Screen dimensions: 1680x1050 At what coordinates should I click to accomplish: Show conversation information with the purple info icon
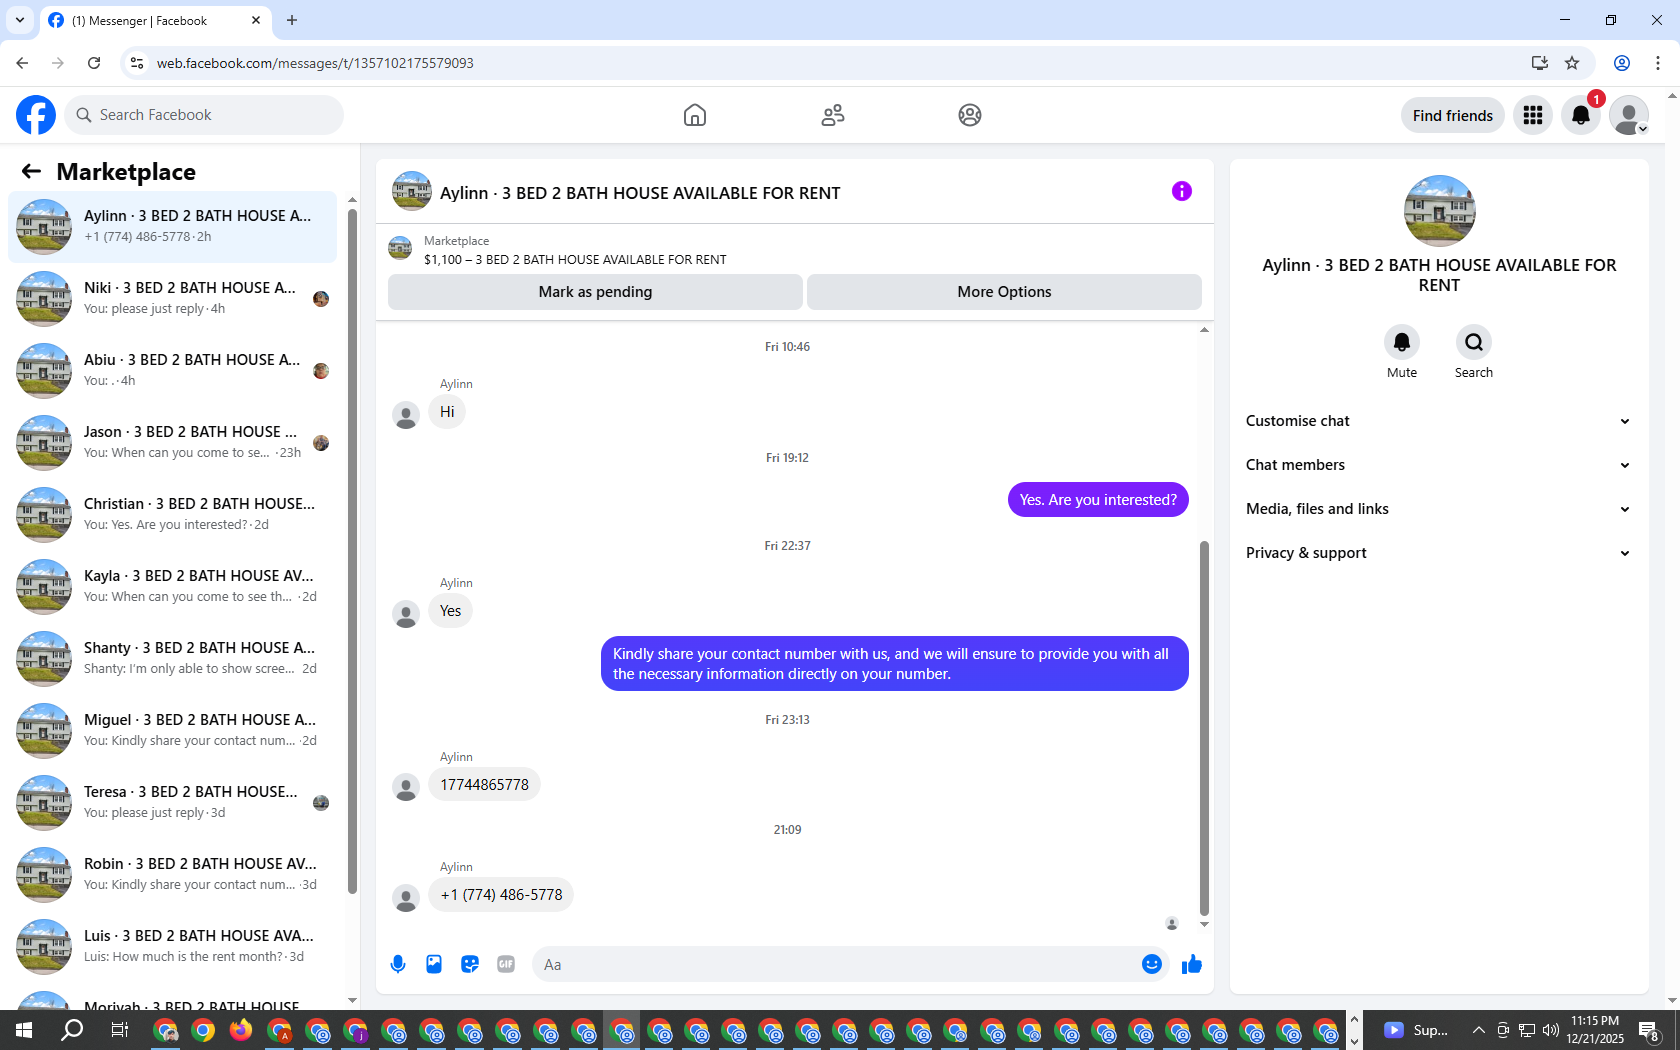click(x=1182, y=191)
